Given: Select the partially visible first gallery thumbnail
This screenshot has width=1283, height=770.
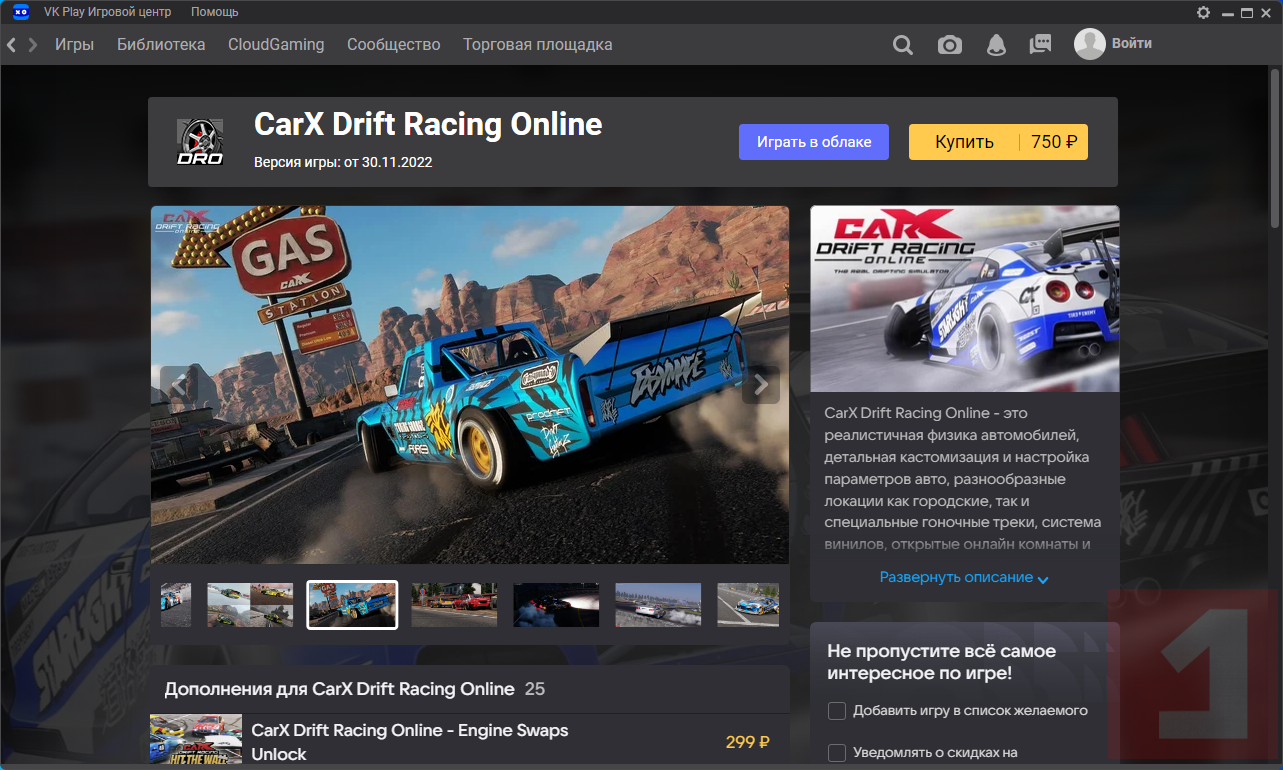Looking at the screenshot, I should click(x=176, y=605).
